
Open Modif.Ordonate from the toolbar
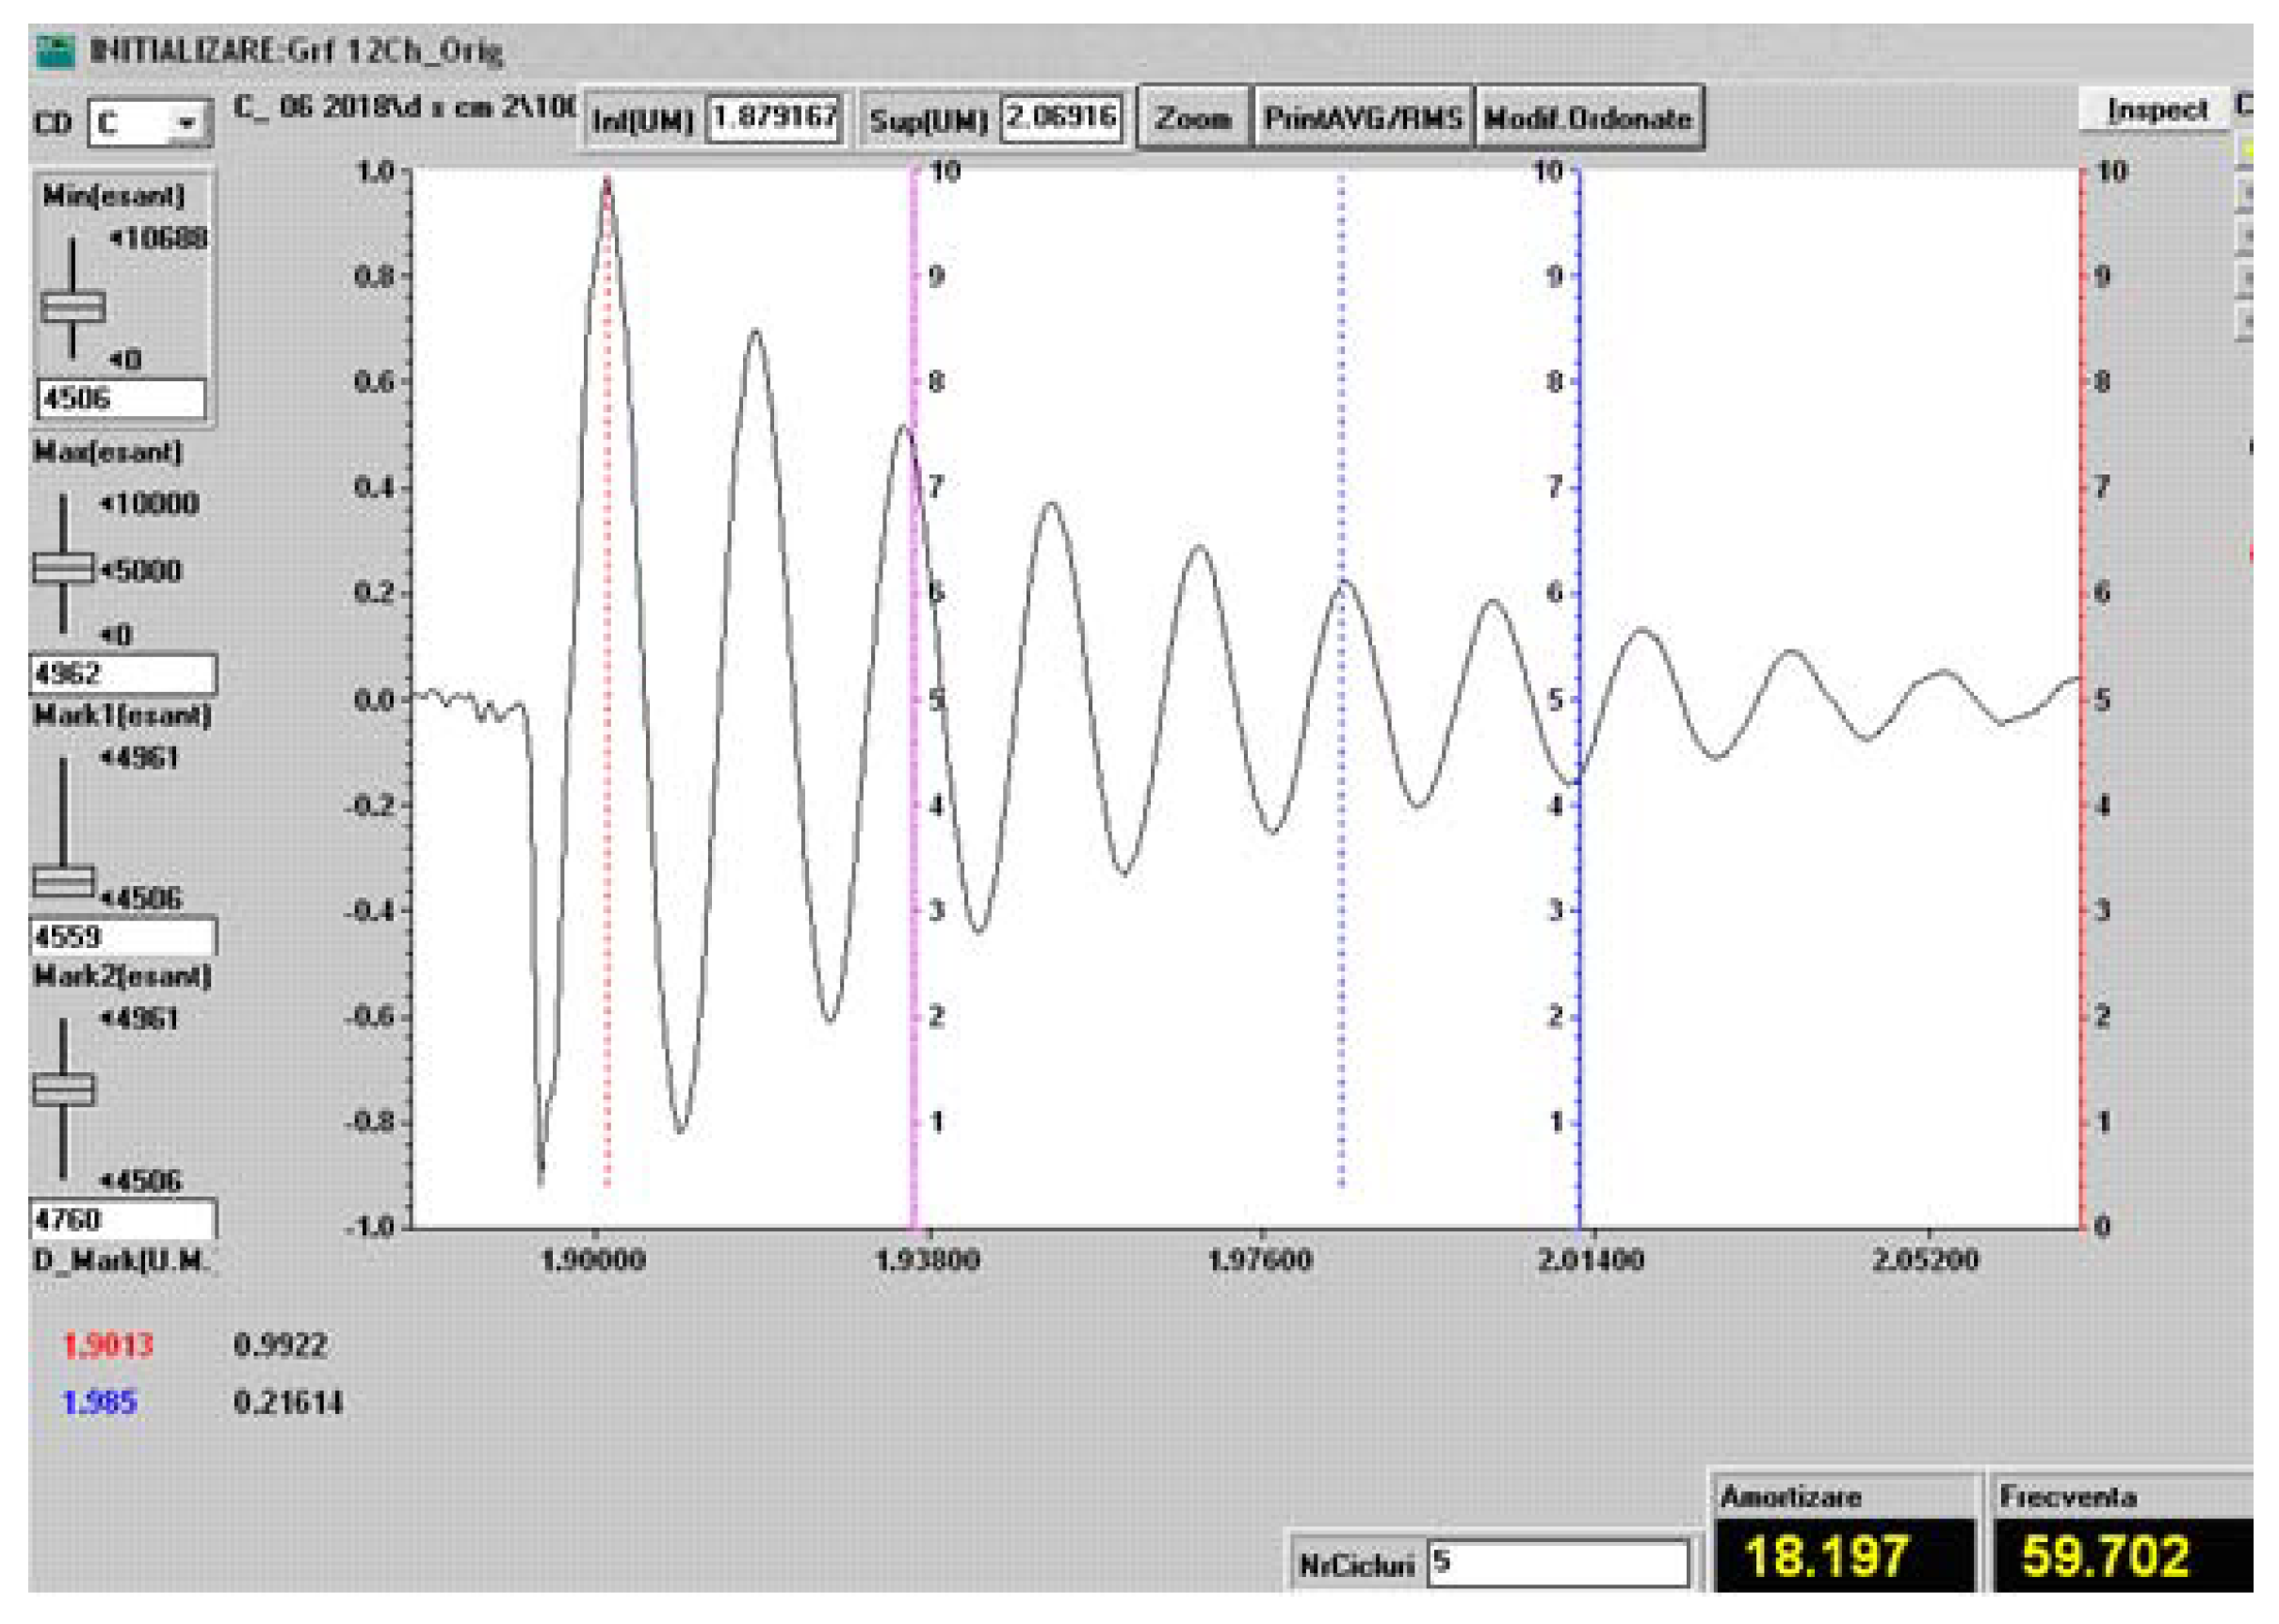click(1588, 118)
